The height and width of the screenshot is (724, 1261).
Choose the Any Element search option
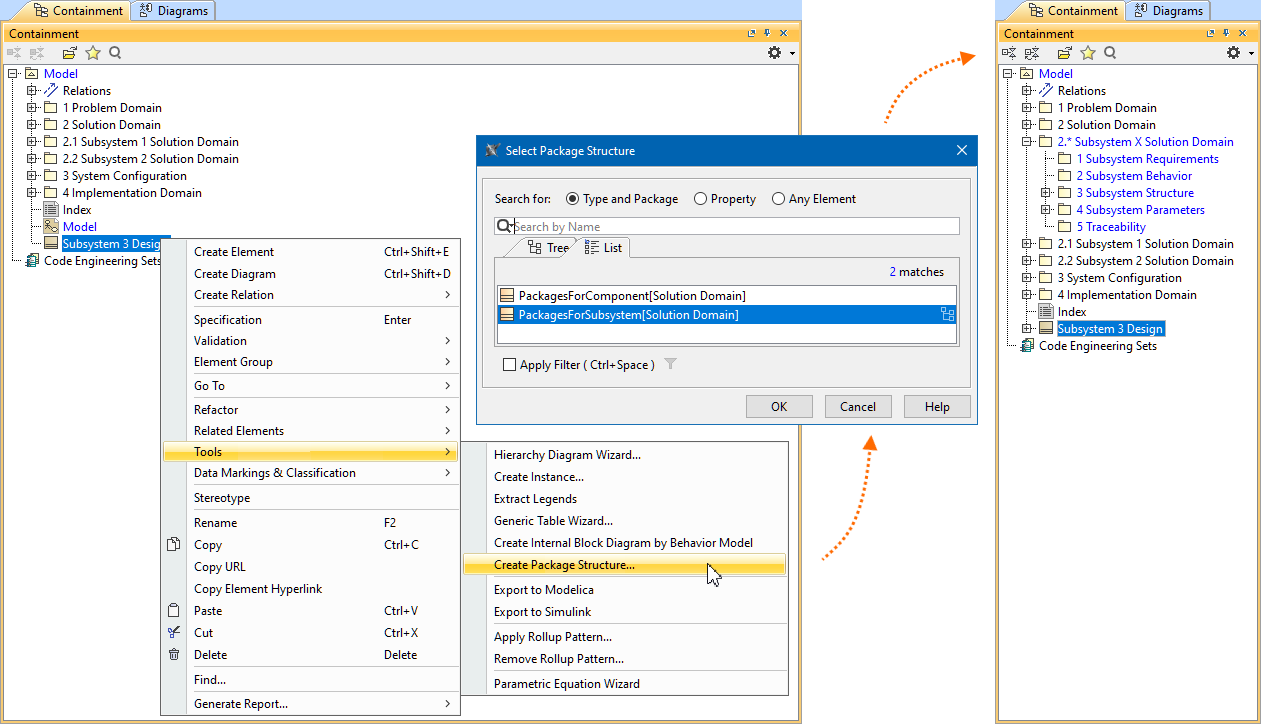pos(778,199)
